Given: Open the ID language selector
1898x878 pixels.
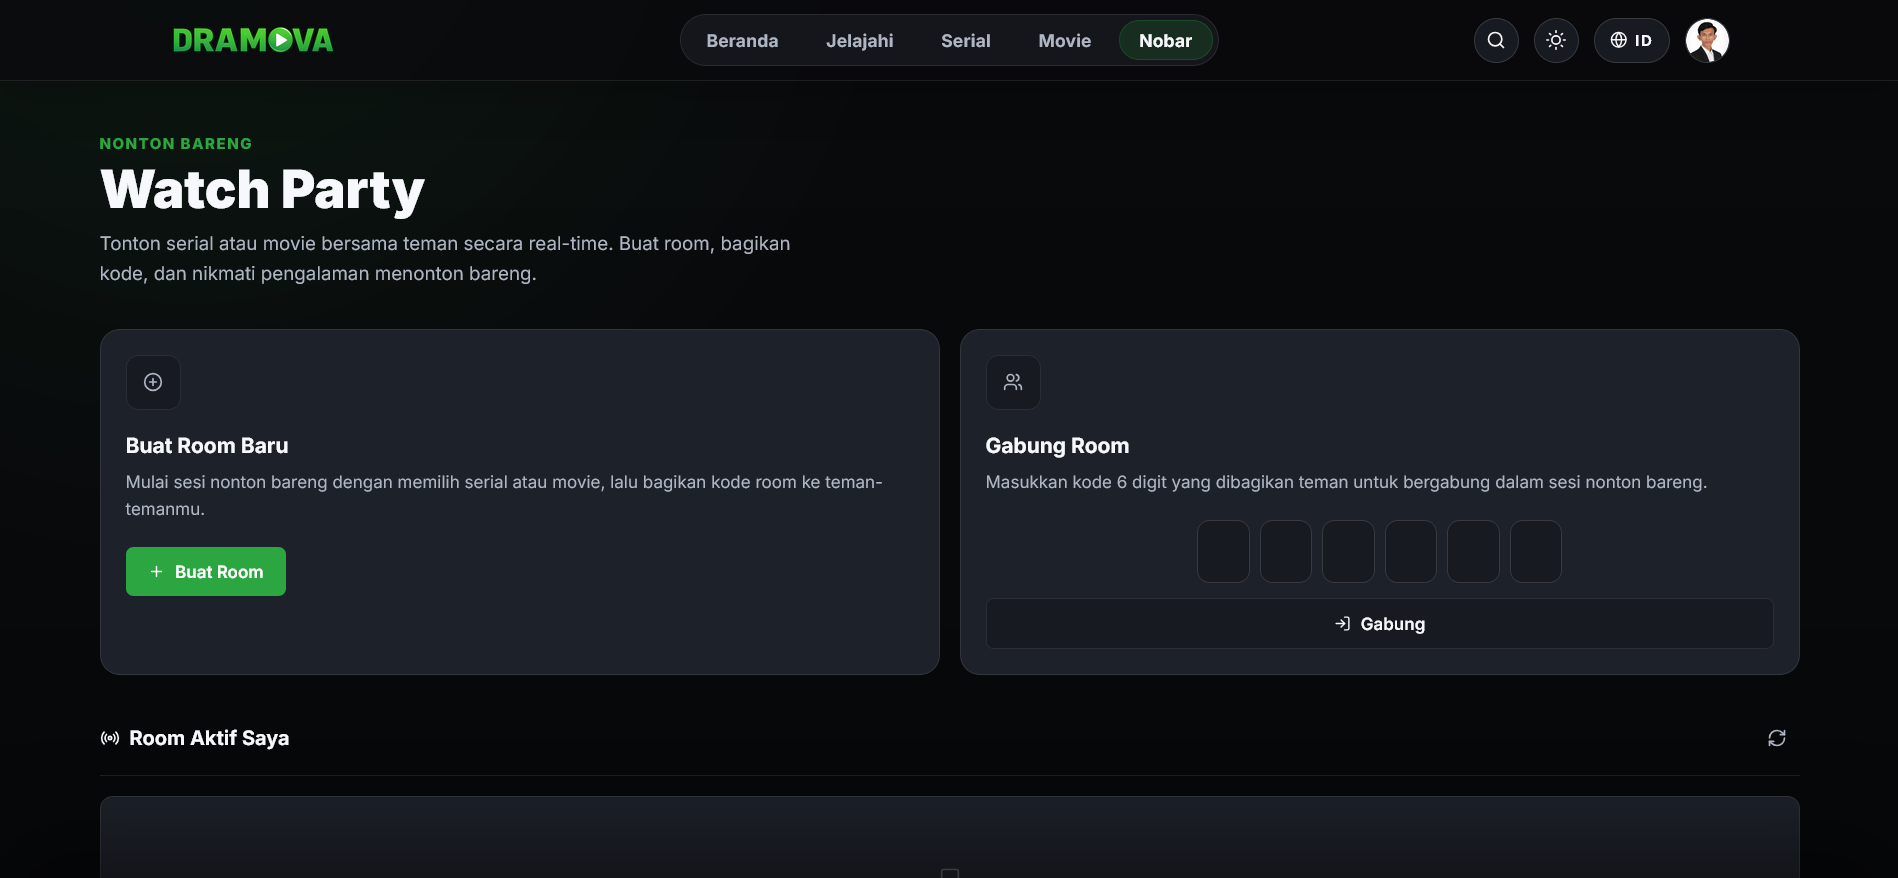Looking at the screenshot, I should tap(1631, 40).
